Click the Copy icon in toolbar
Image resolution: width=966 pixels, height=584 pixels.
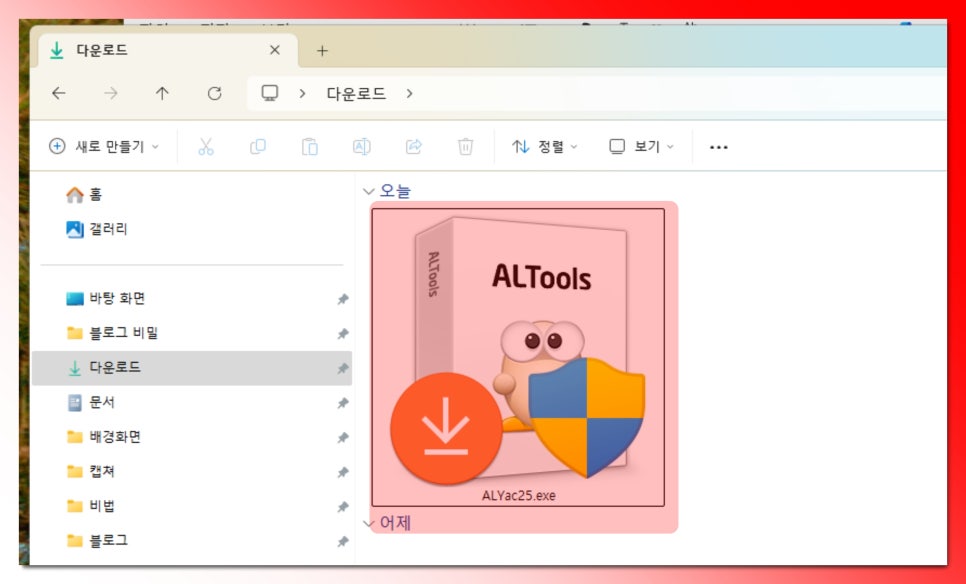(258, 147)
